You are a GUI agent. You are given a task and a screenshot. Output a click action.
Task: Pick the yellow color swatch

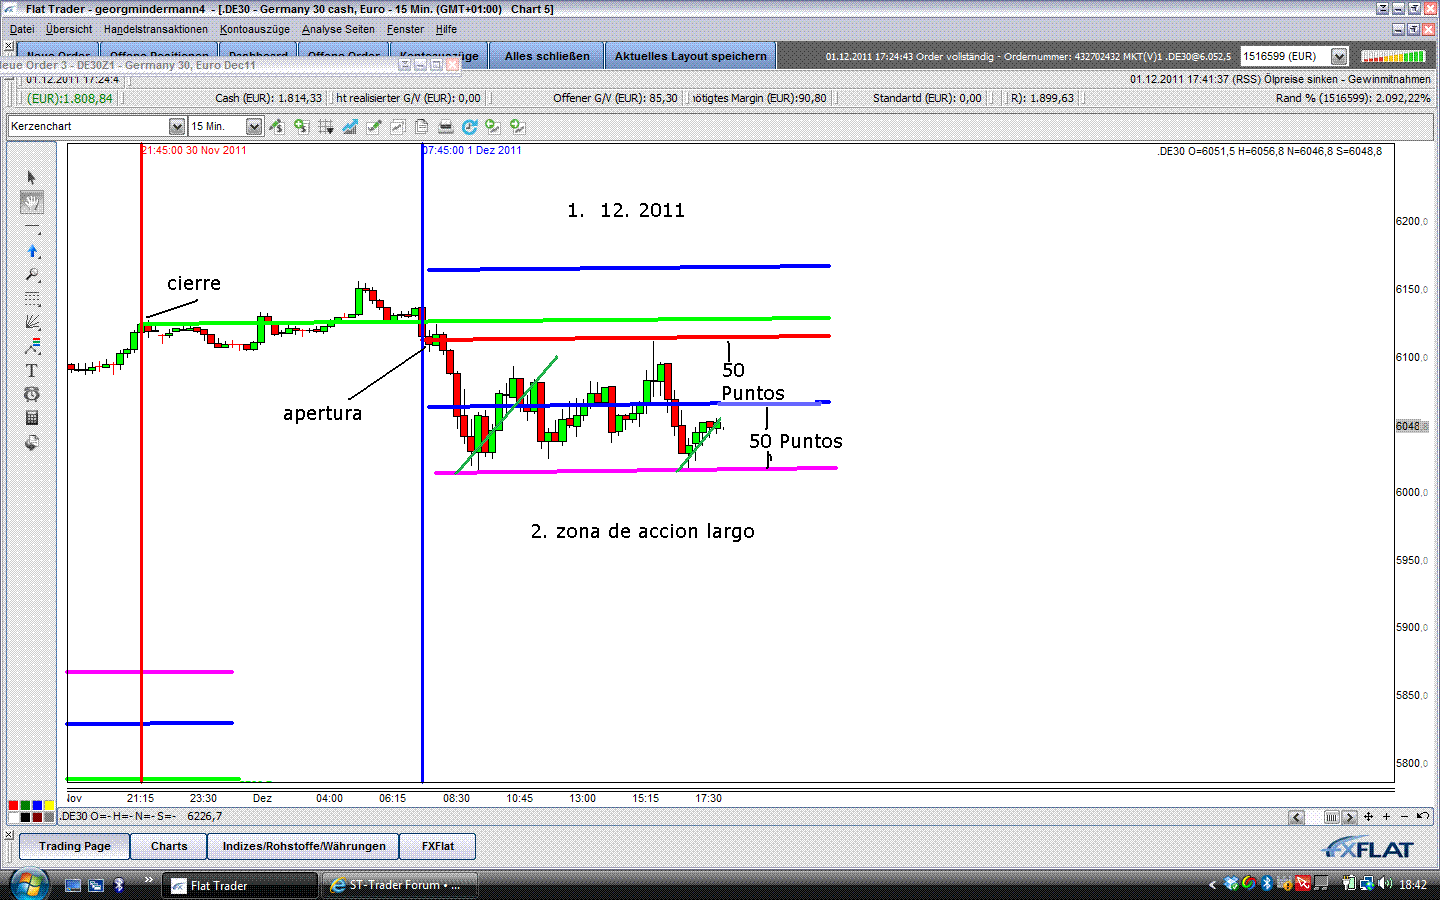(49, 805)
